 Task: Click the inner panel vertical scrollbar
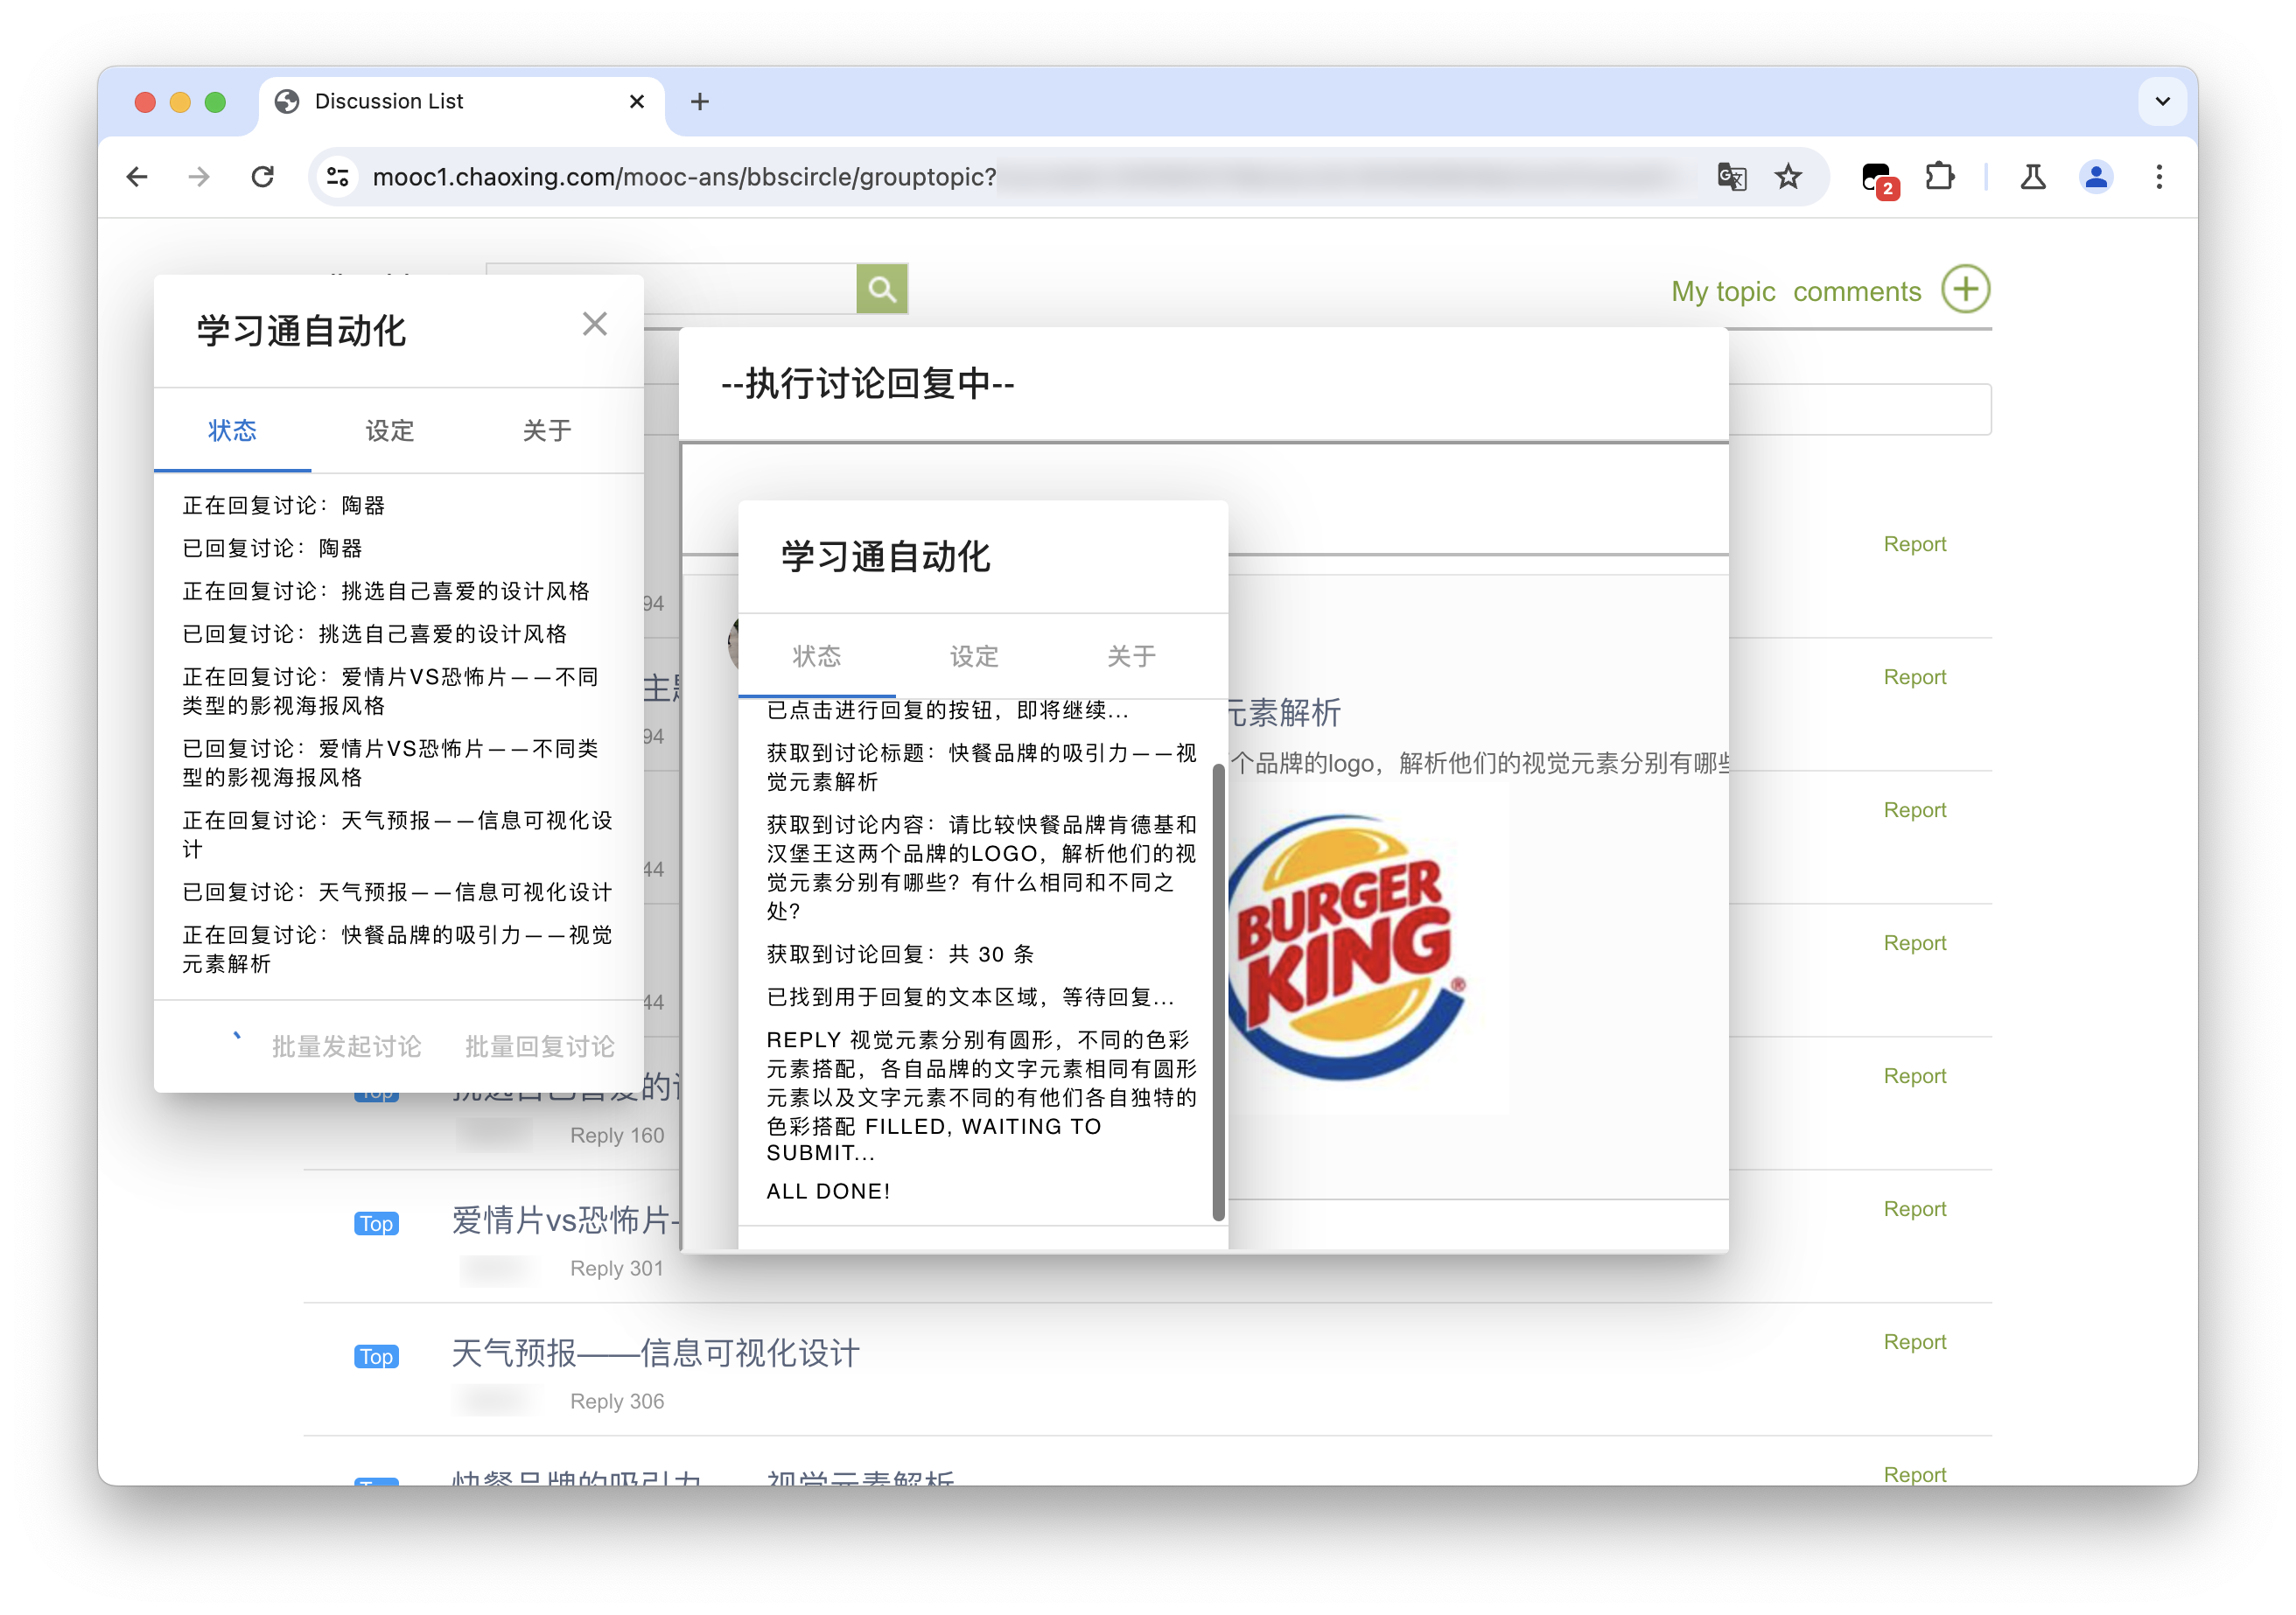1217,990
